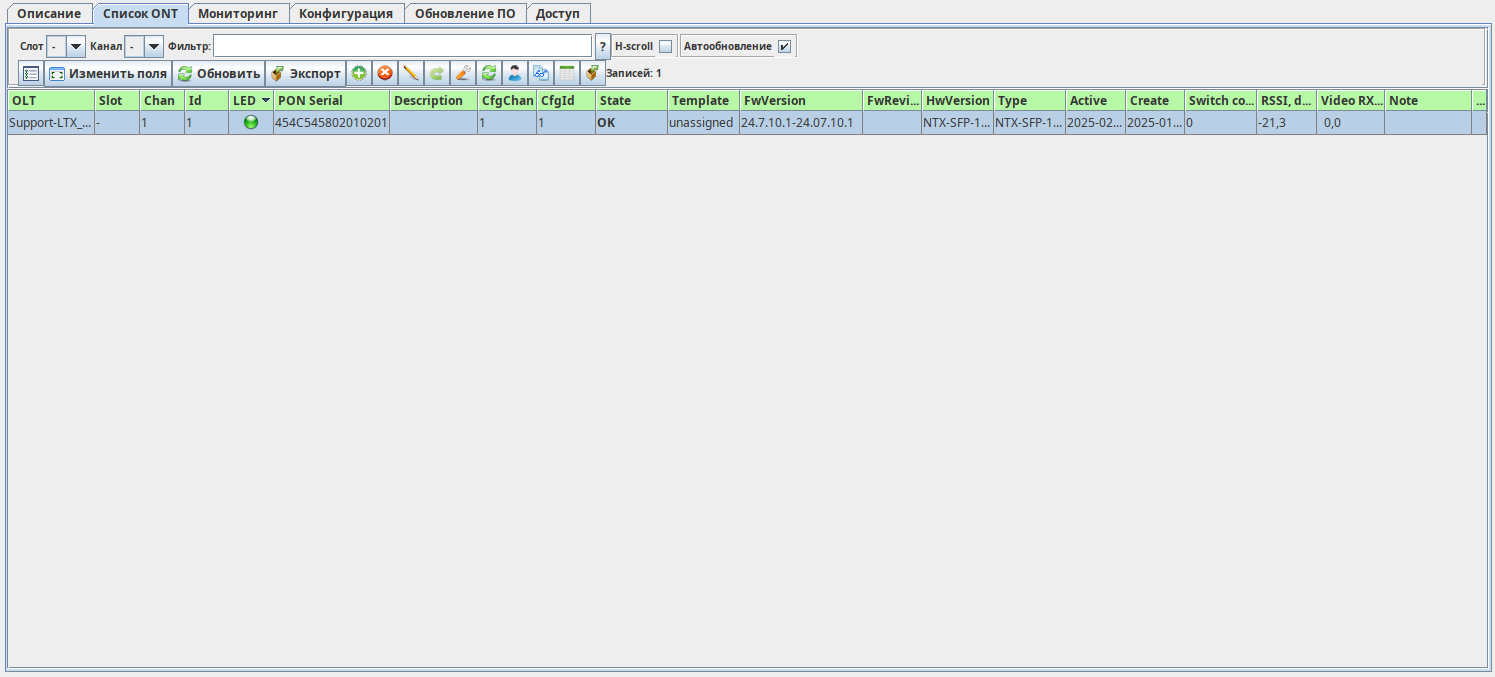Image resolution: width=1495 pixels, height=677 pixels.
Task: Sort by the Create column header
Action: pos(1155,100)
